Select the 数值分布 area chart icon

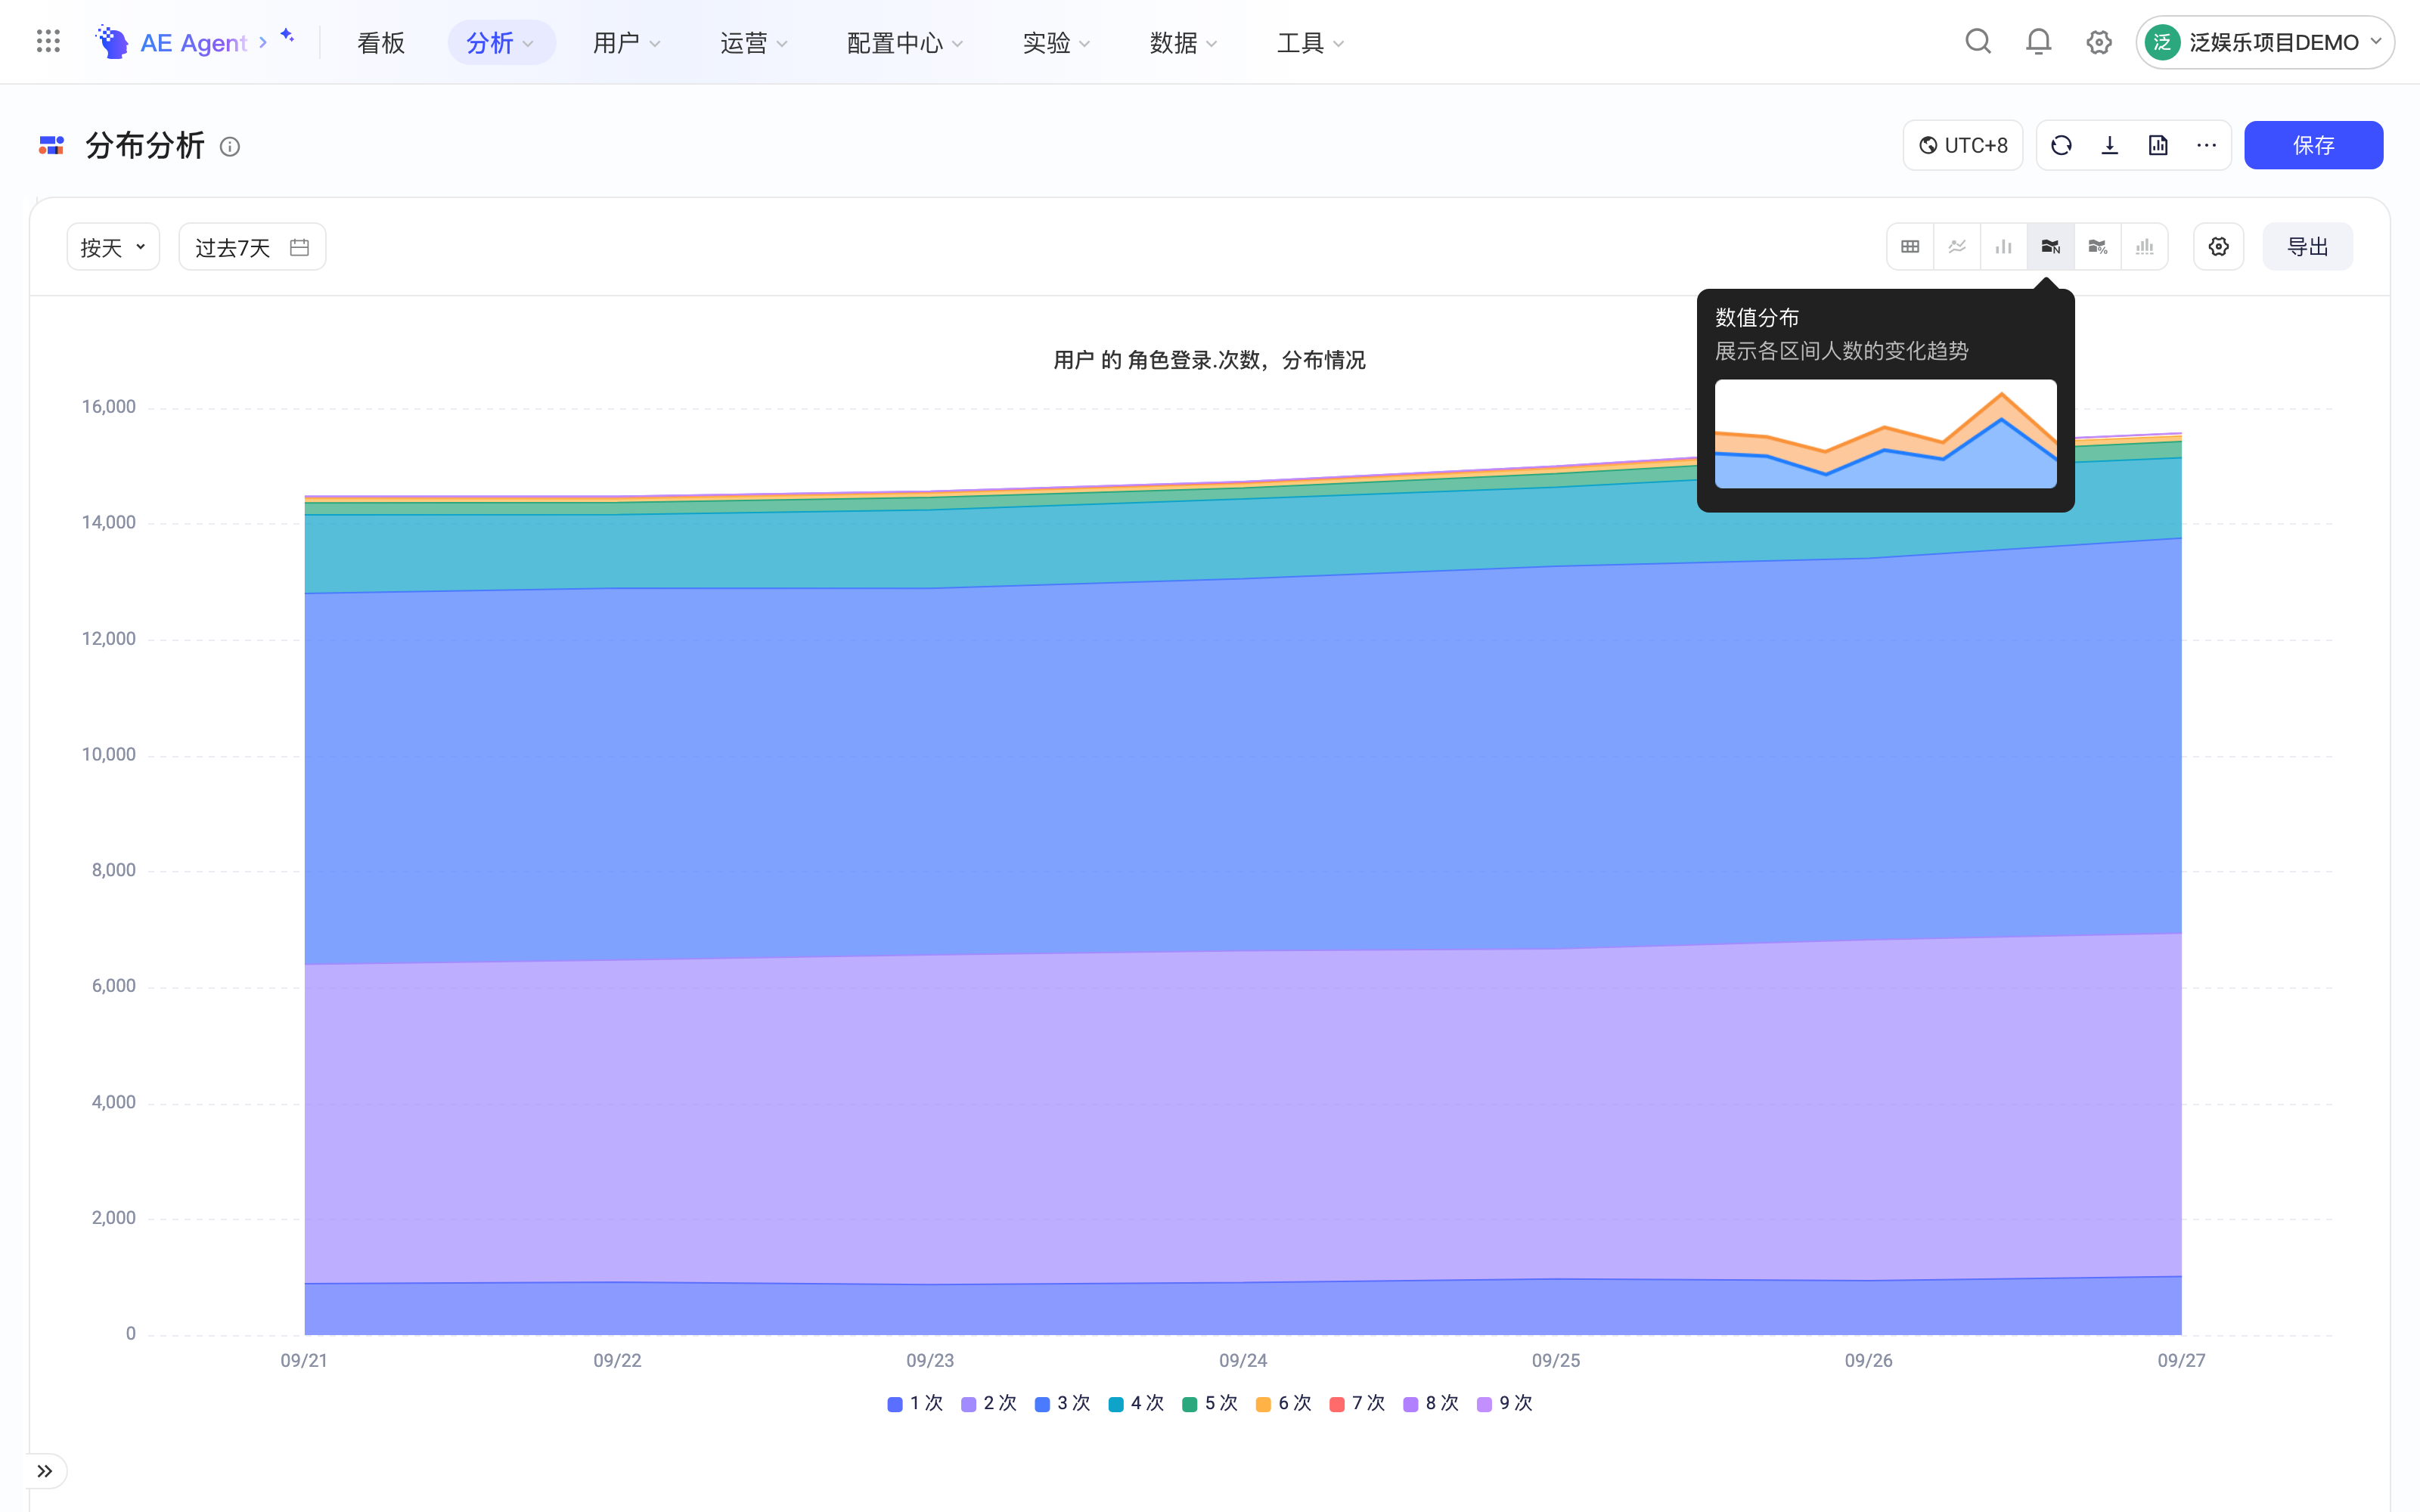point(2051,247)
